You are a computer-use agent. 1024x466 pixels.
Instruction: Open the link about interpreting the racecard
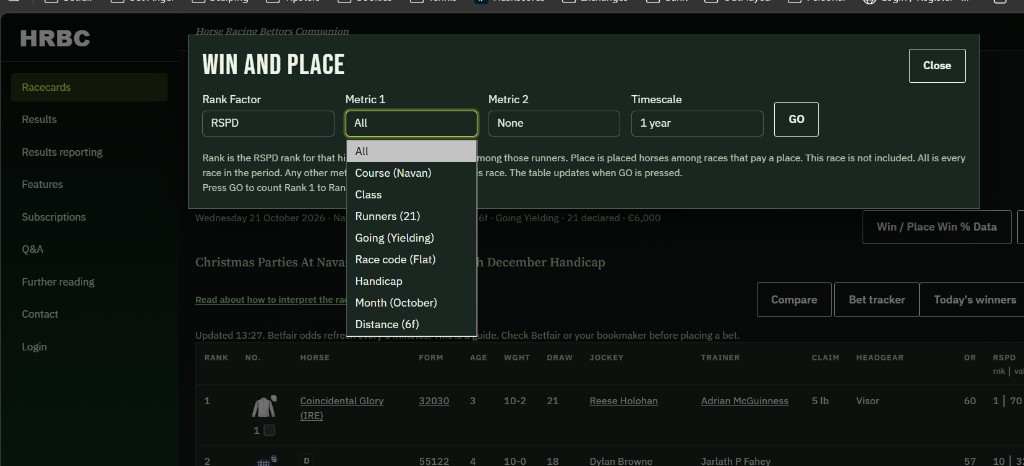coord(272,300)
